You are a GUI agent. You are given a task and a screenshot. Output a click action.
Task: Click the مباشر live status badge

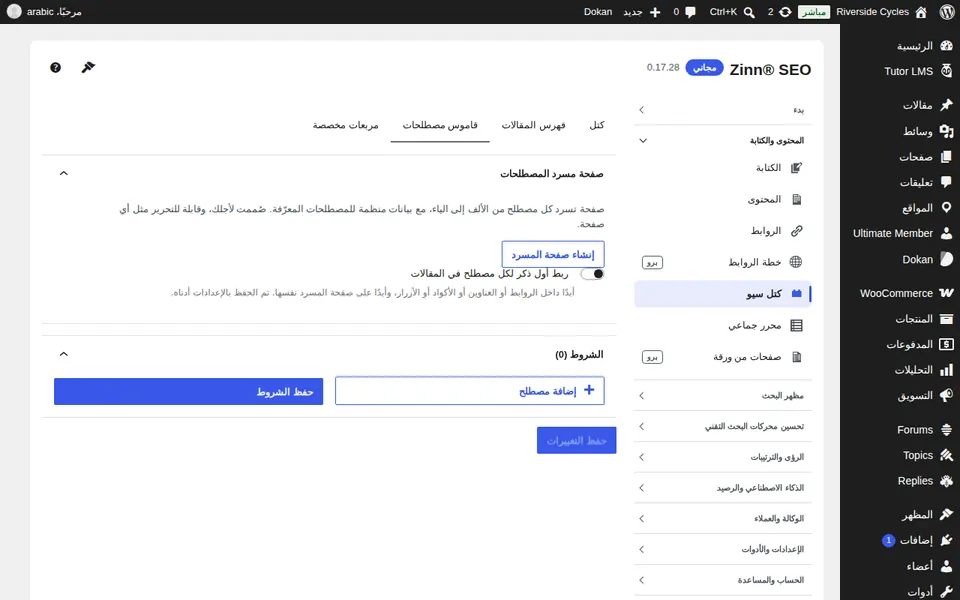814,12
